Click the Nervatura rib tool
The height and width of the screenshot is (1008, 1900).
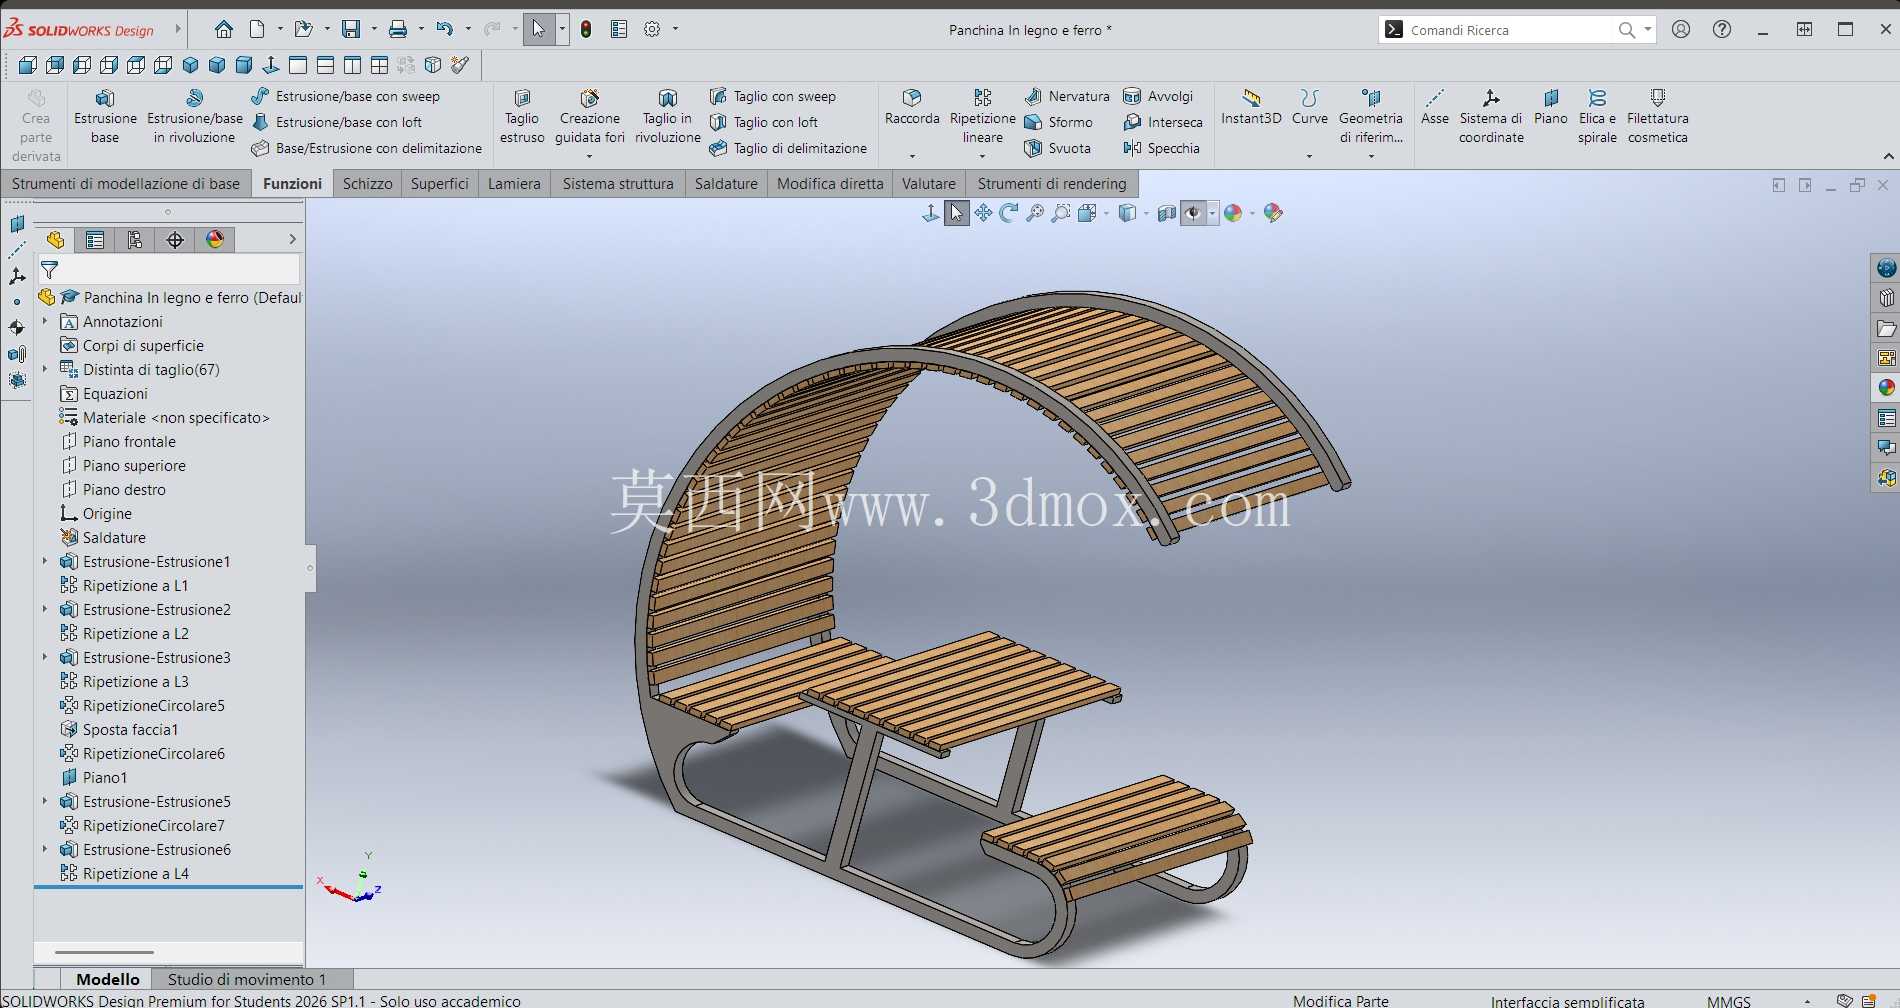click(1067, 96)
